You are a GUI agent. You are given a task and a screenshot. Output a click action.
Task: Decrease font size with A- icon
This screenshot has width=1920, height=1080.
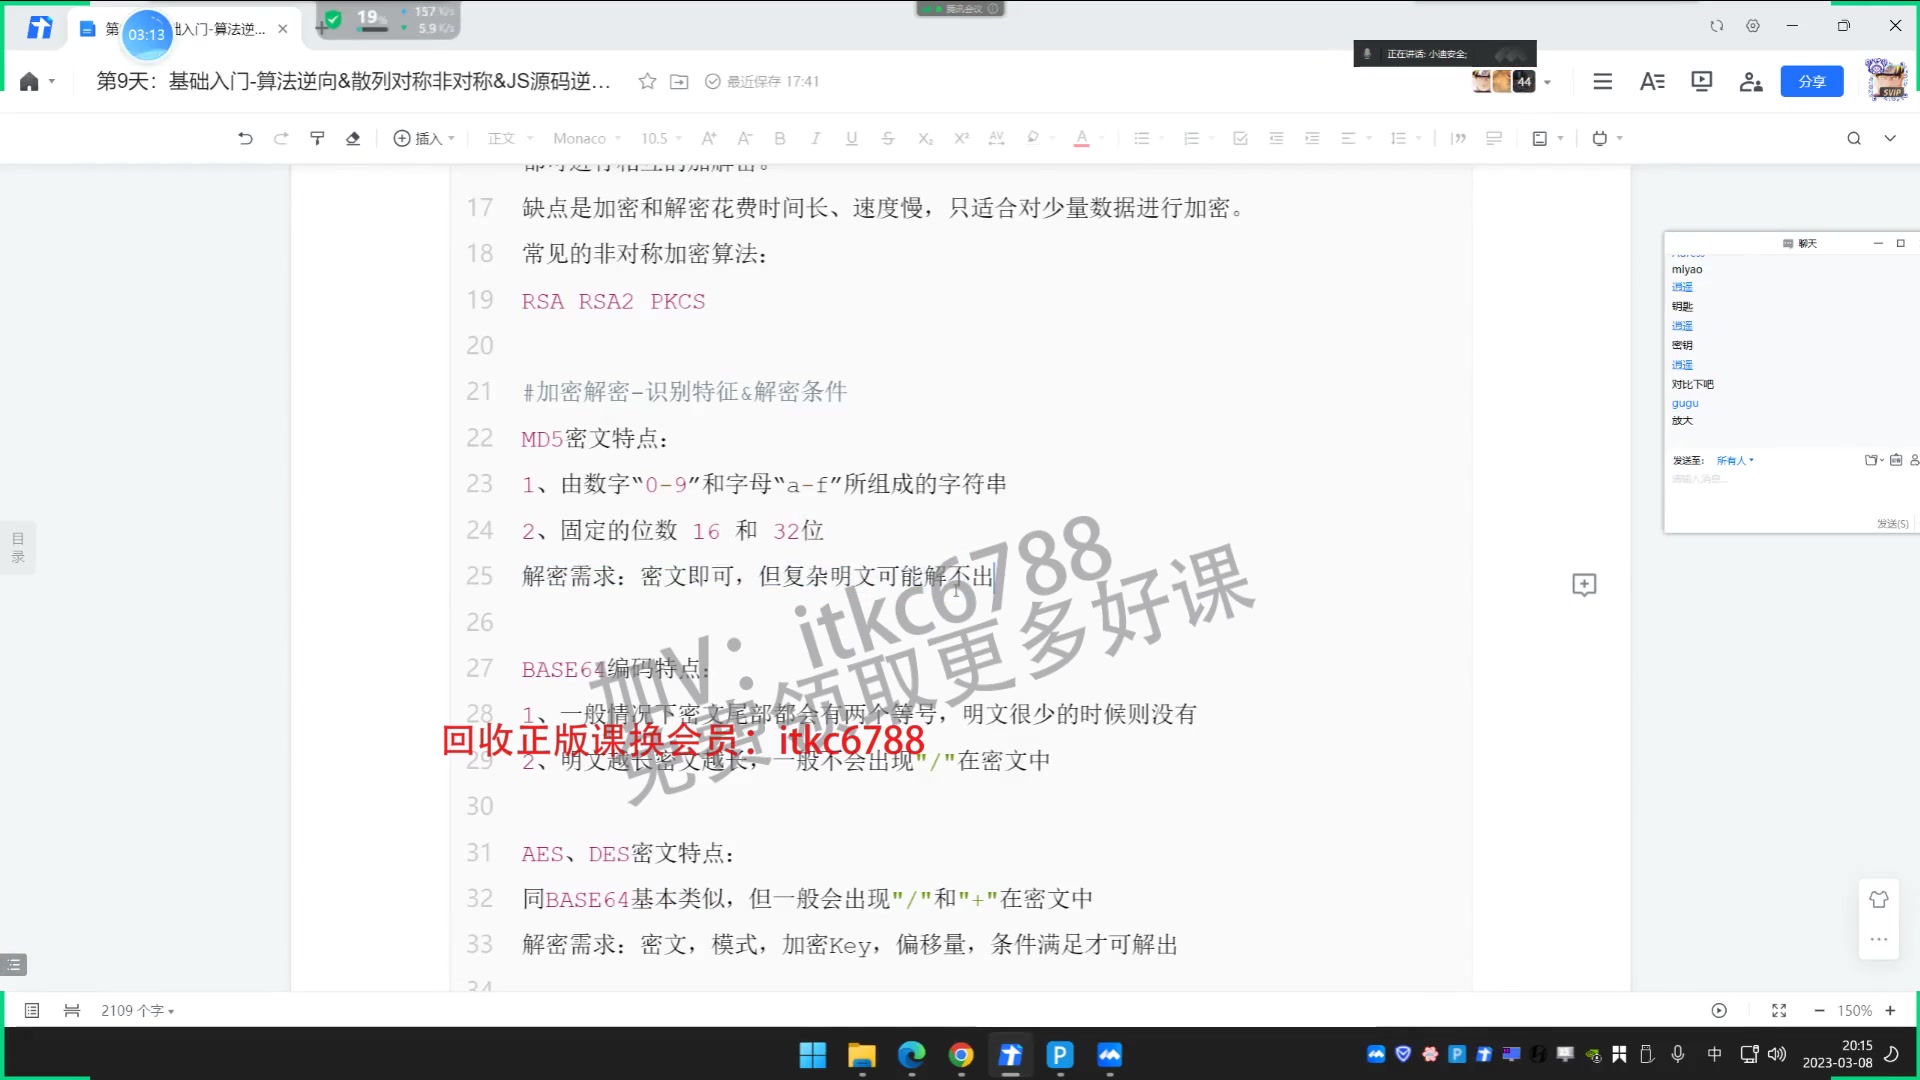744,138
